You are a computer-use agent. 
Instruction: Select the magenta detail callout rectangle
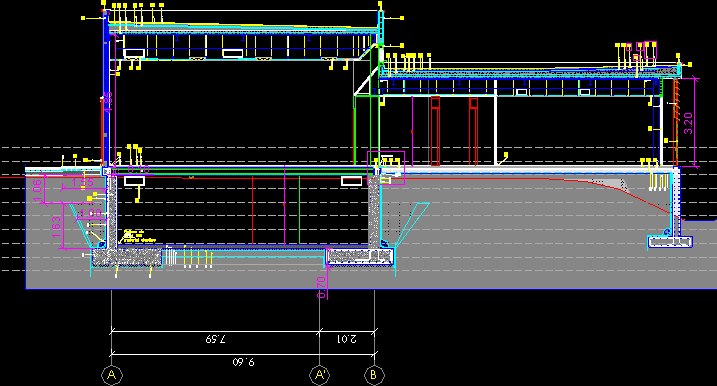(x=386, y=168)
